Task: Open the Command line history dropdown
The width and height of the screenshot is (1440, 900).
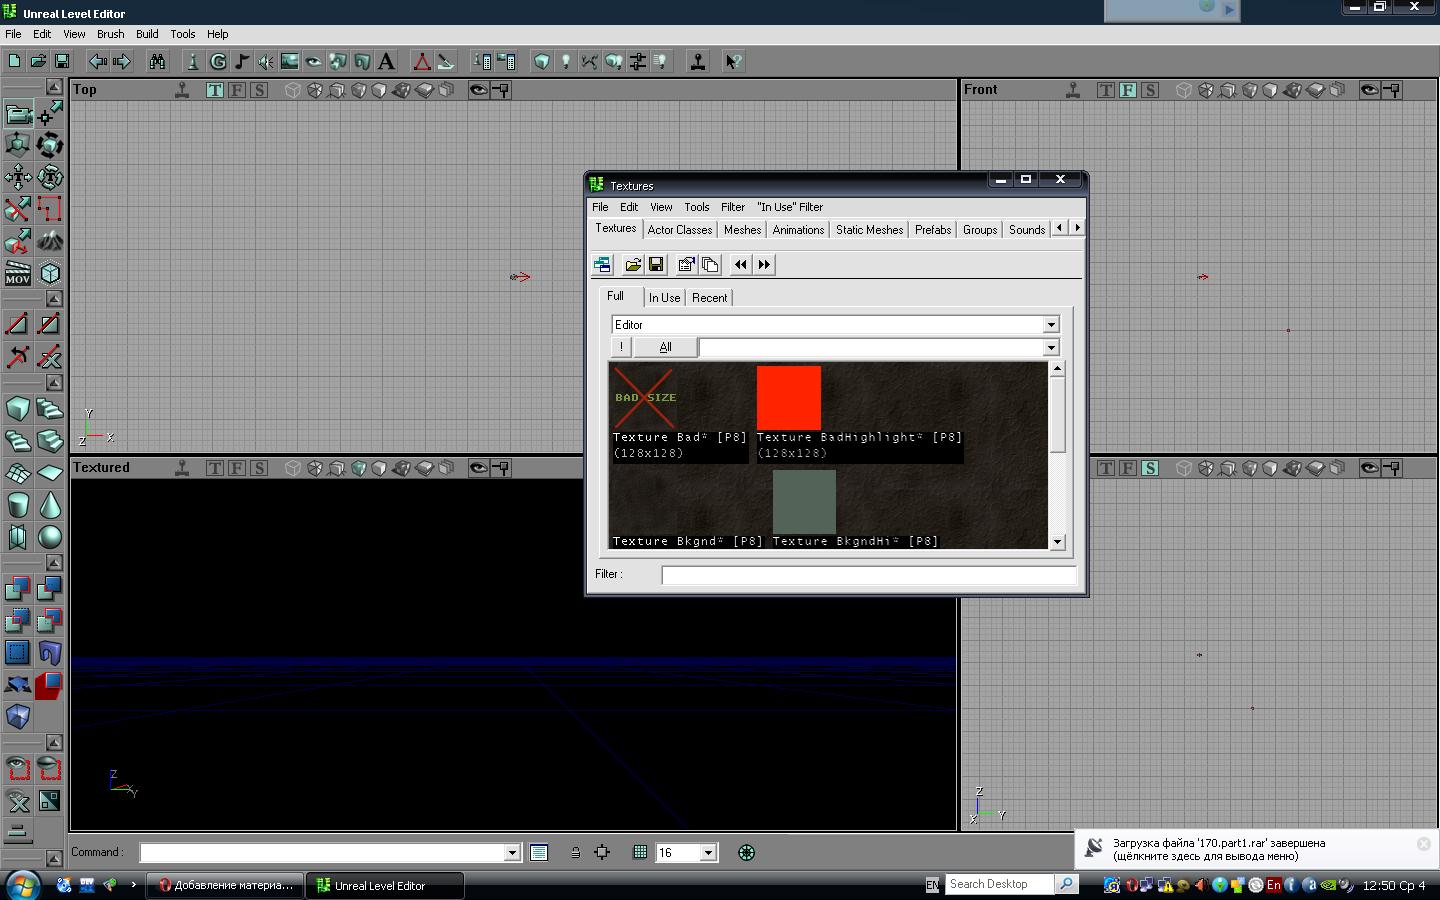Action: point(512,853)
